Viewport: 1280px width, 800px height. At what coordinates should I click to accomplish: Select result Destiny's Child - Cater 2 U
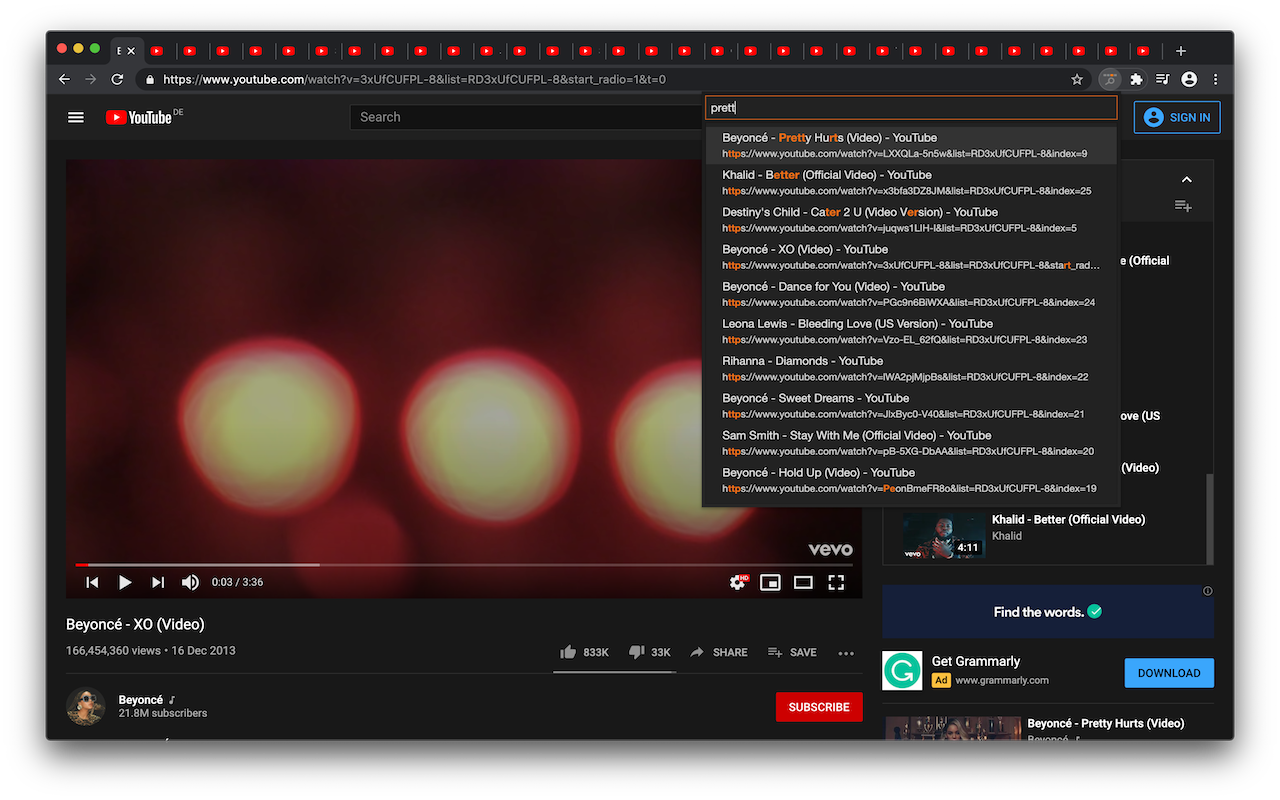tap(911, 219)
